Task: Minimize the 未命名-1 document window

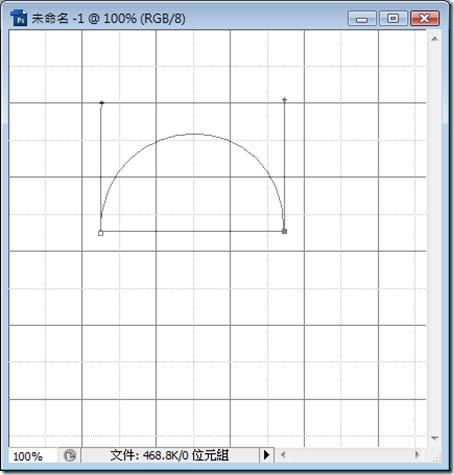Action: tap(361, 18)
